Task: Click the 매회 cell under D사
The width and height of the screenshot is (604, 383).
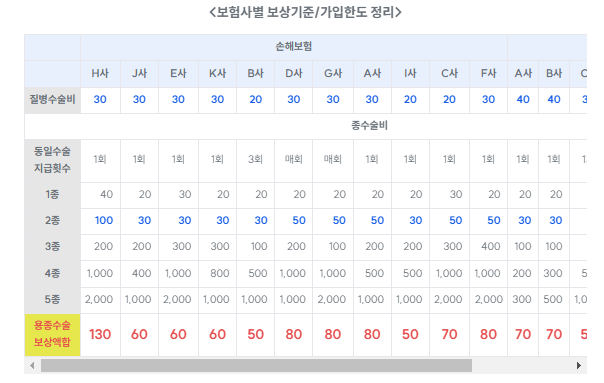Action: pyautogui.click(x=294, y=159)
